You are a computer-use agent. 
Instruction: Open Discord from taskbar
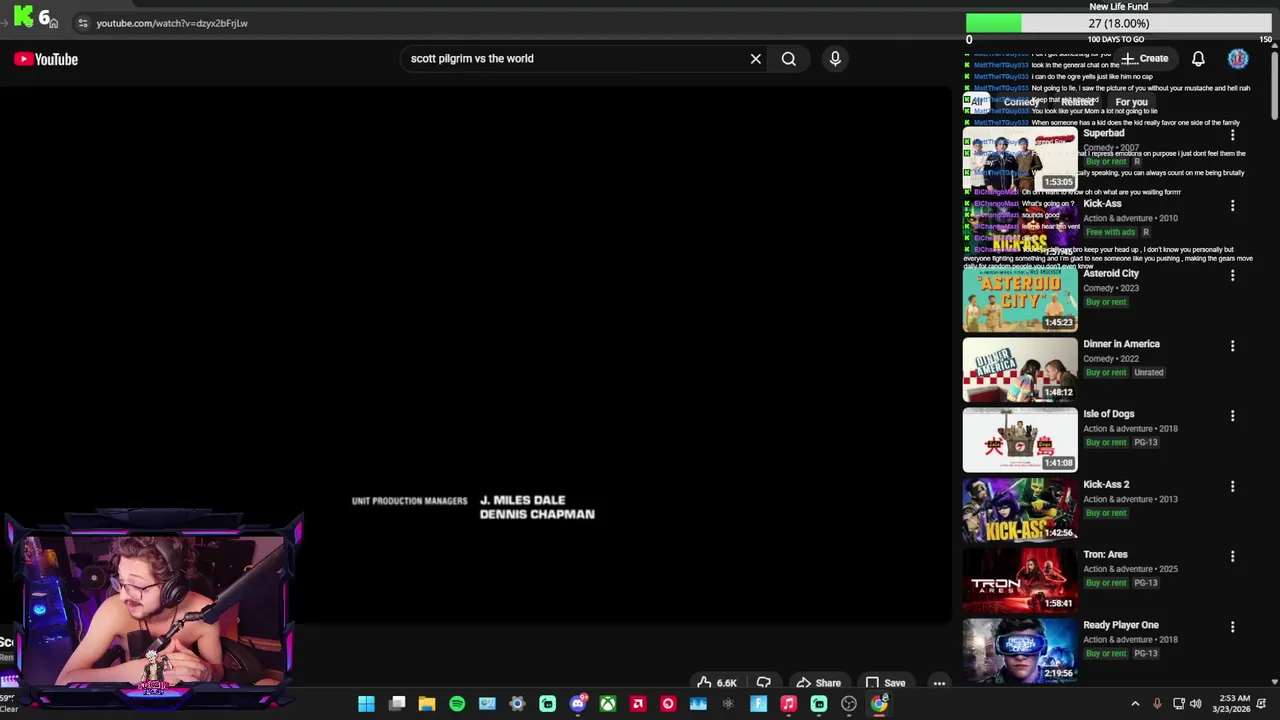578,704
